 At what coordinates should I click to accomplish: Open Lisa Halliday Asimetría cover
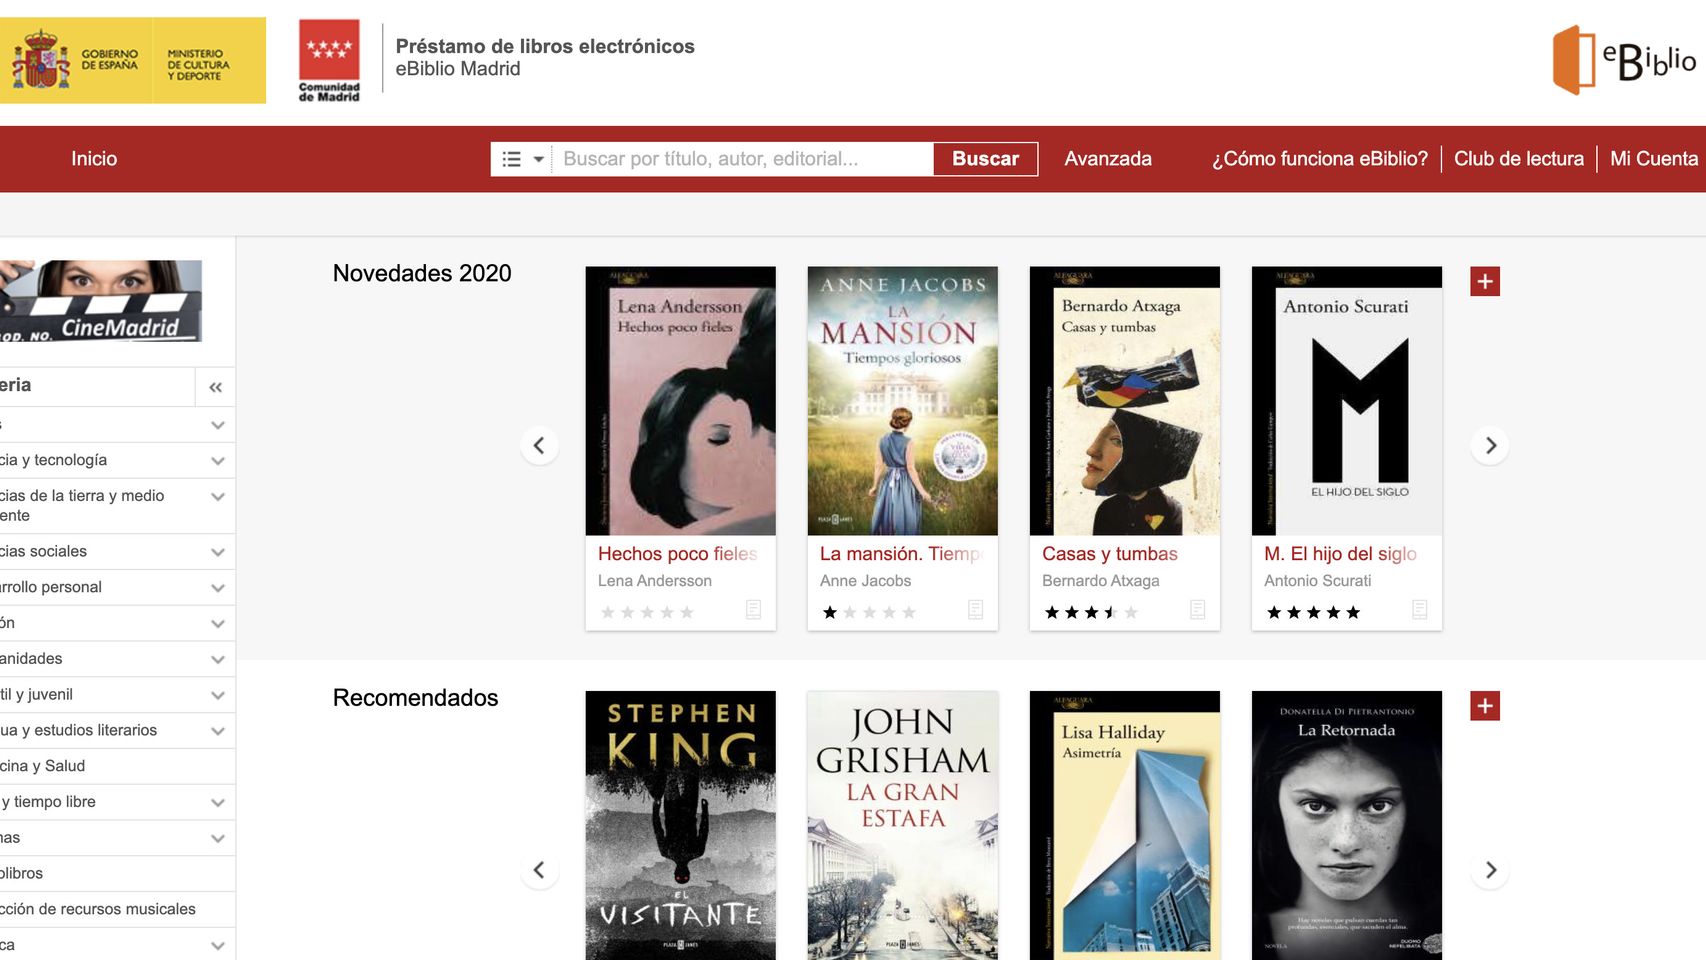coord(1125,826)
